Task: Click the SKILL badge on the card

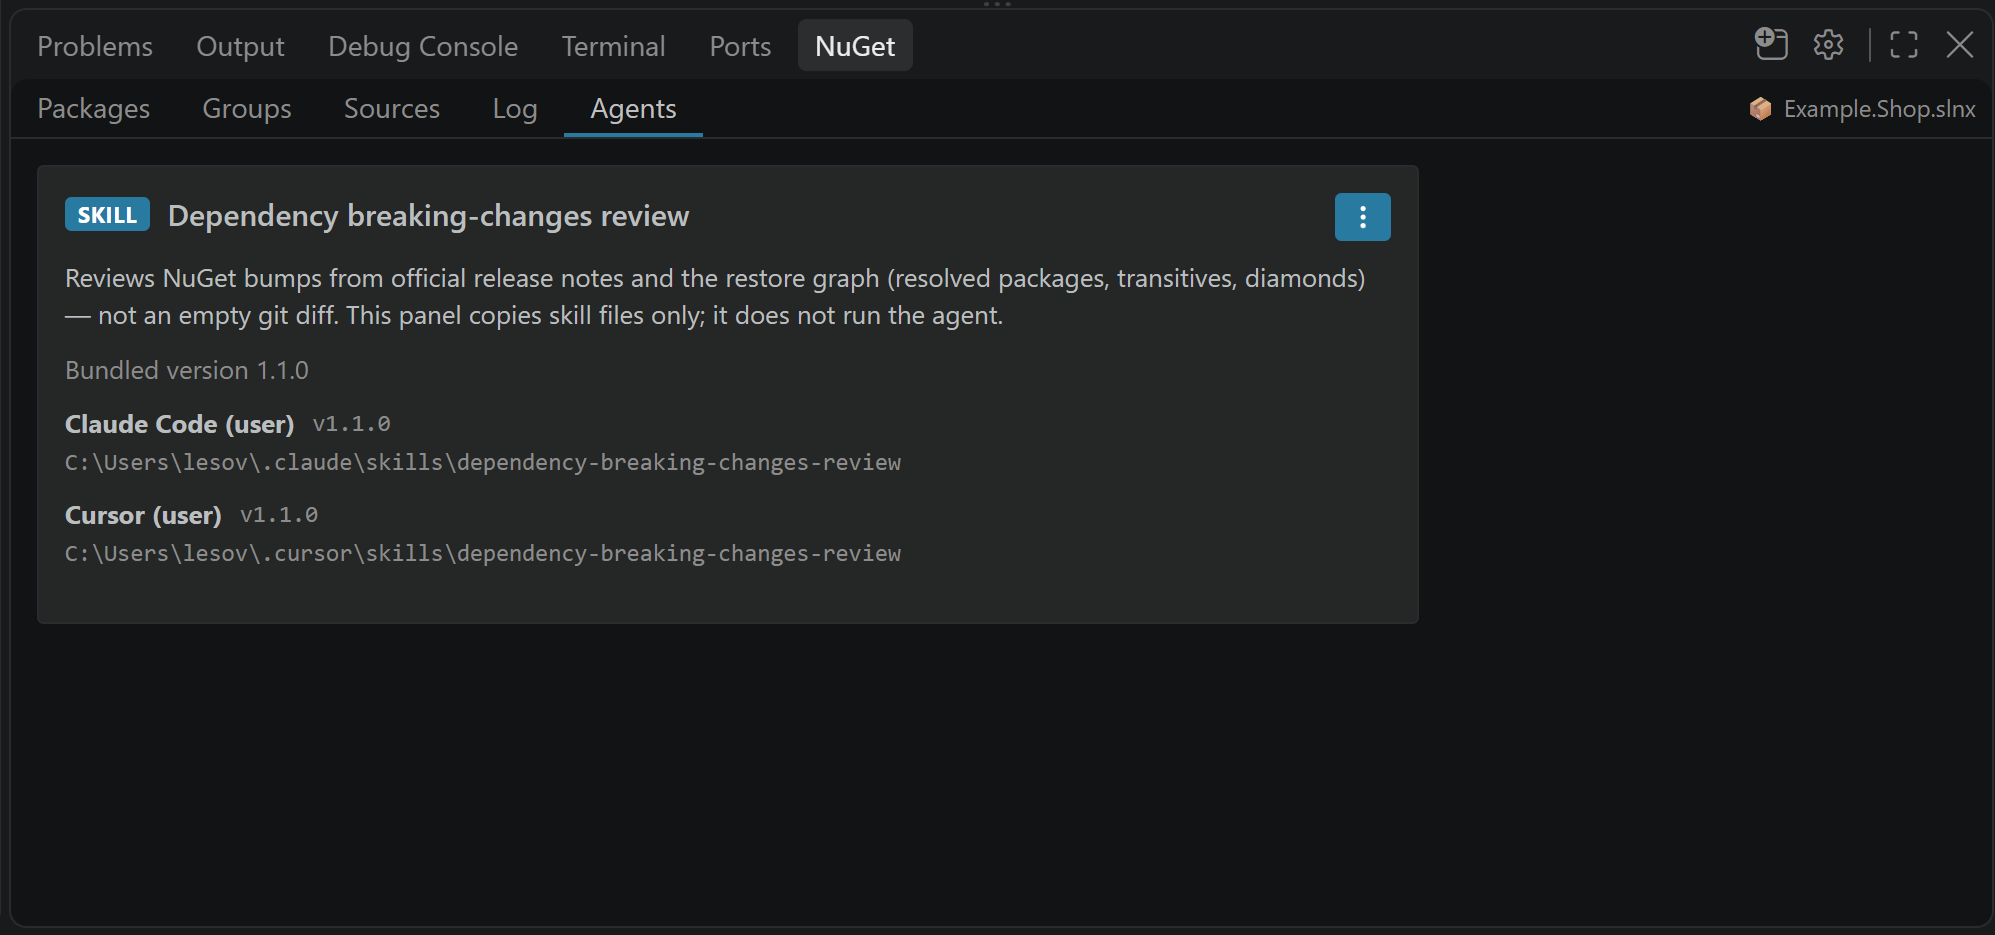Action: coord(107,215)
